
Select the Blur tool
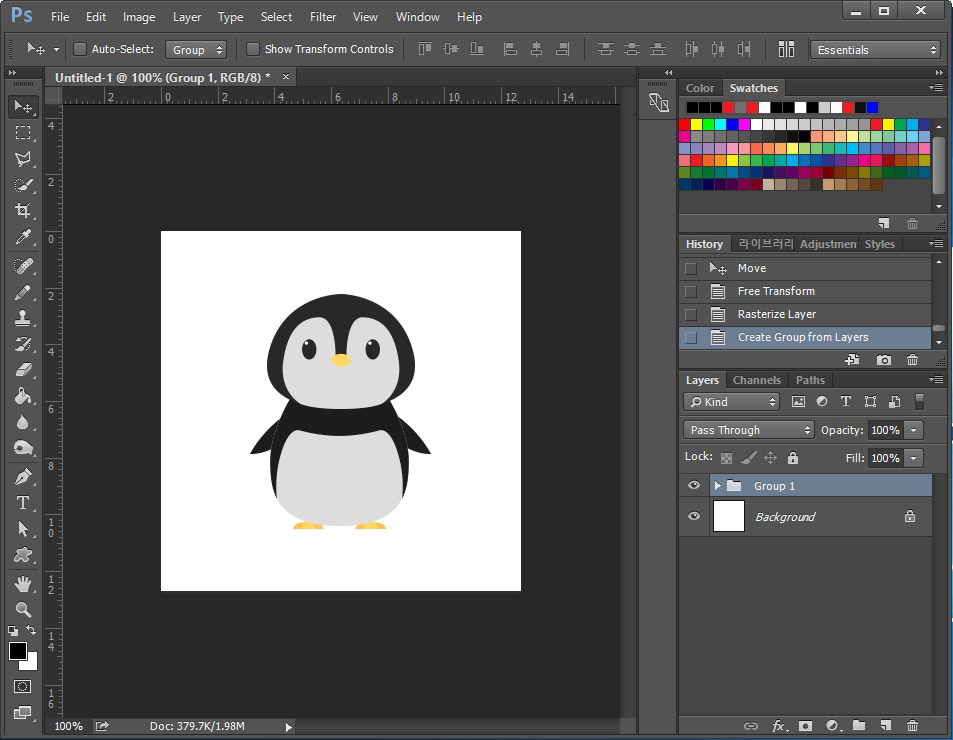pos(23,422)
